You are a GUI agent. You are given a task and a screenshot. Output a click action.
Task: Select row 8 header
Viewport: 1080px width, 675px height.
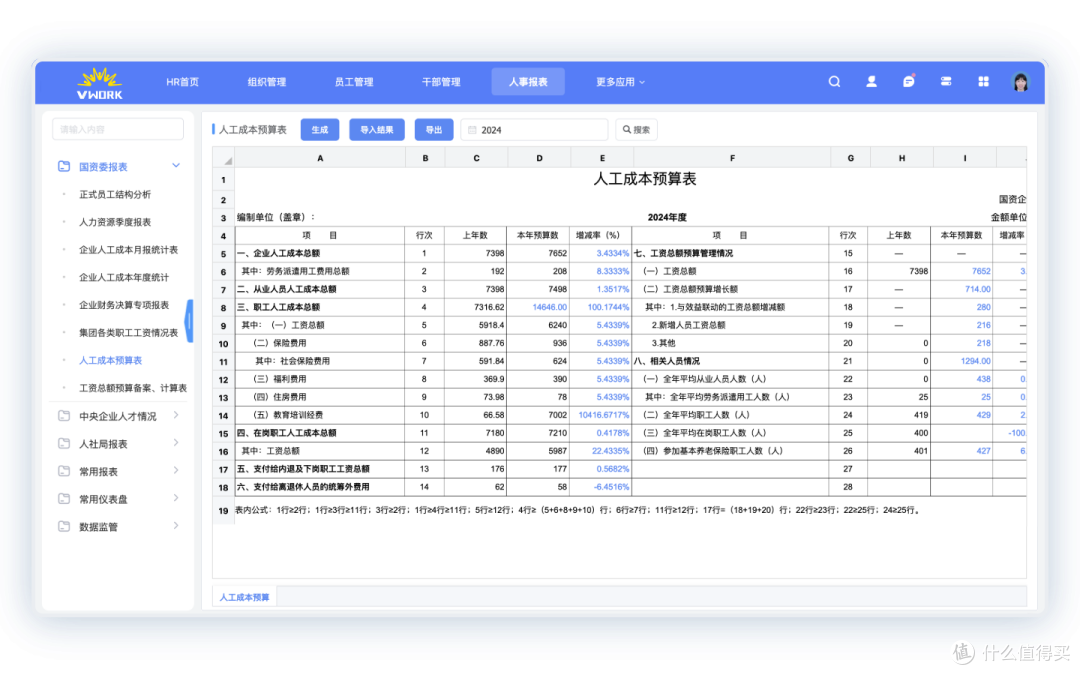pyautogui.click(x=223, y=307)
